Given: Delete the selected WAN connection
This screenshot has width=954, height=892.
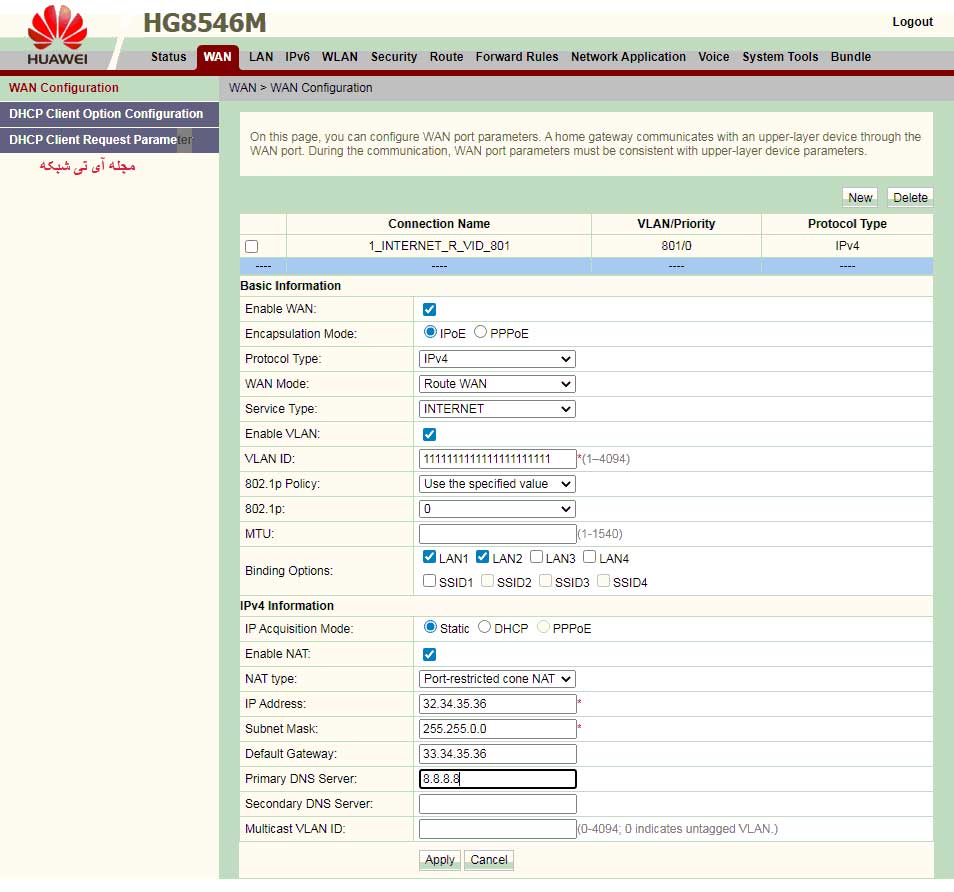Looking at the screenshot, I should click(x=909, y=197).
